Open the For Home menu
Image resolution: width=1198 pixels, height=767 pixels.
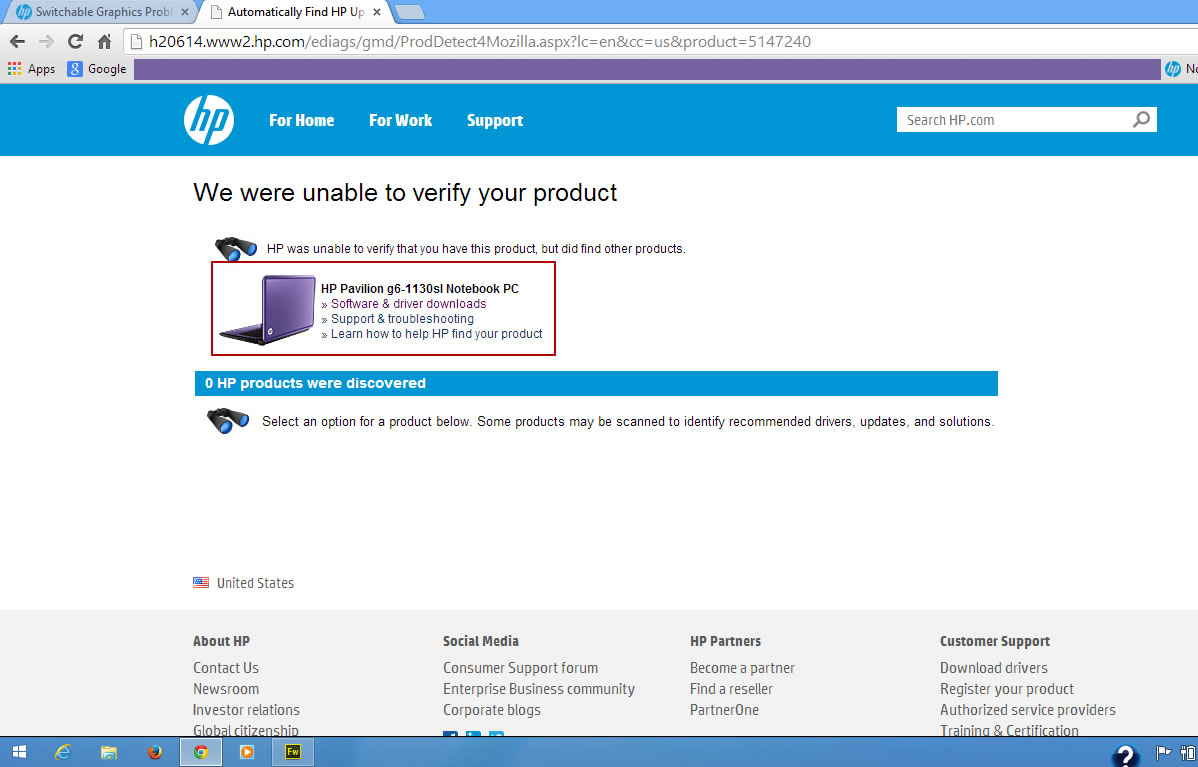click(301, 120)
